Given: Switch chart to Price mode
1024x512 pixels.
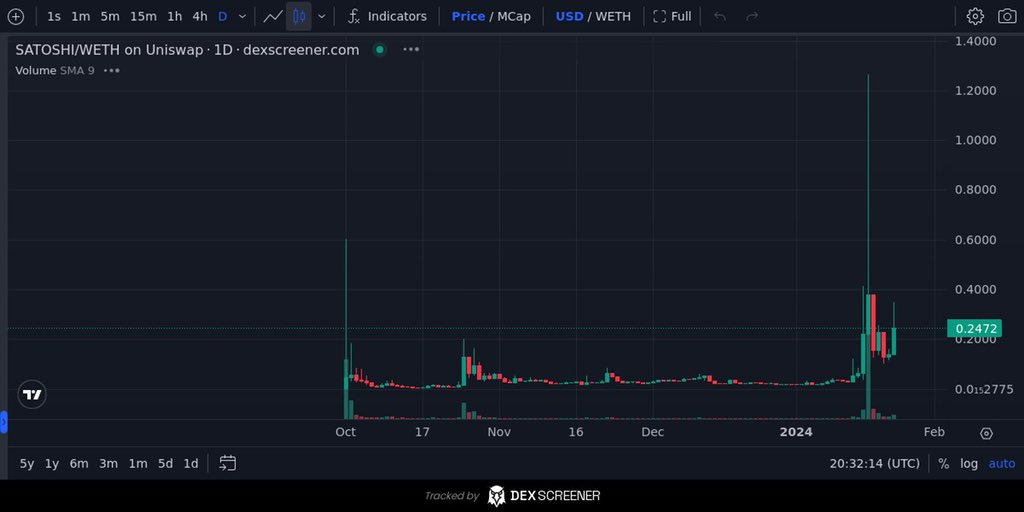Looking at the screenshot, I should click(468, 16).
